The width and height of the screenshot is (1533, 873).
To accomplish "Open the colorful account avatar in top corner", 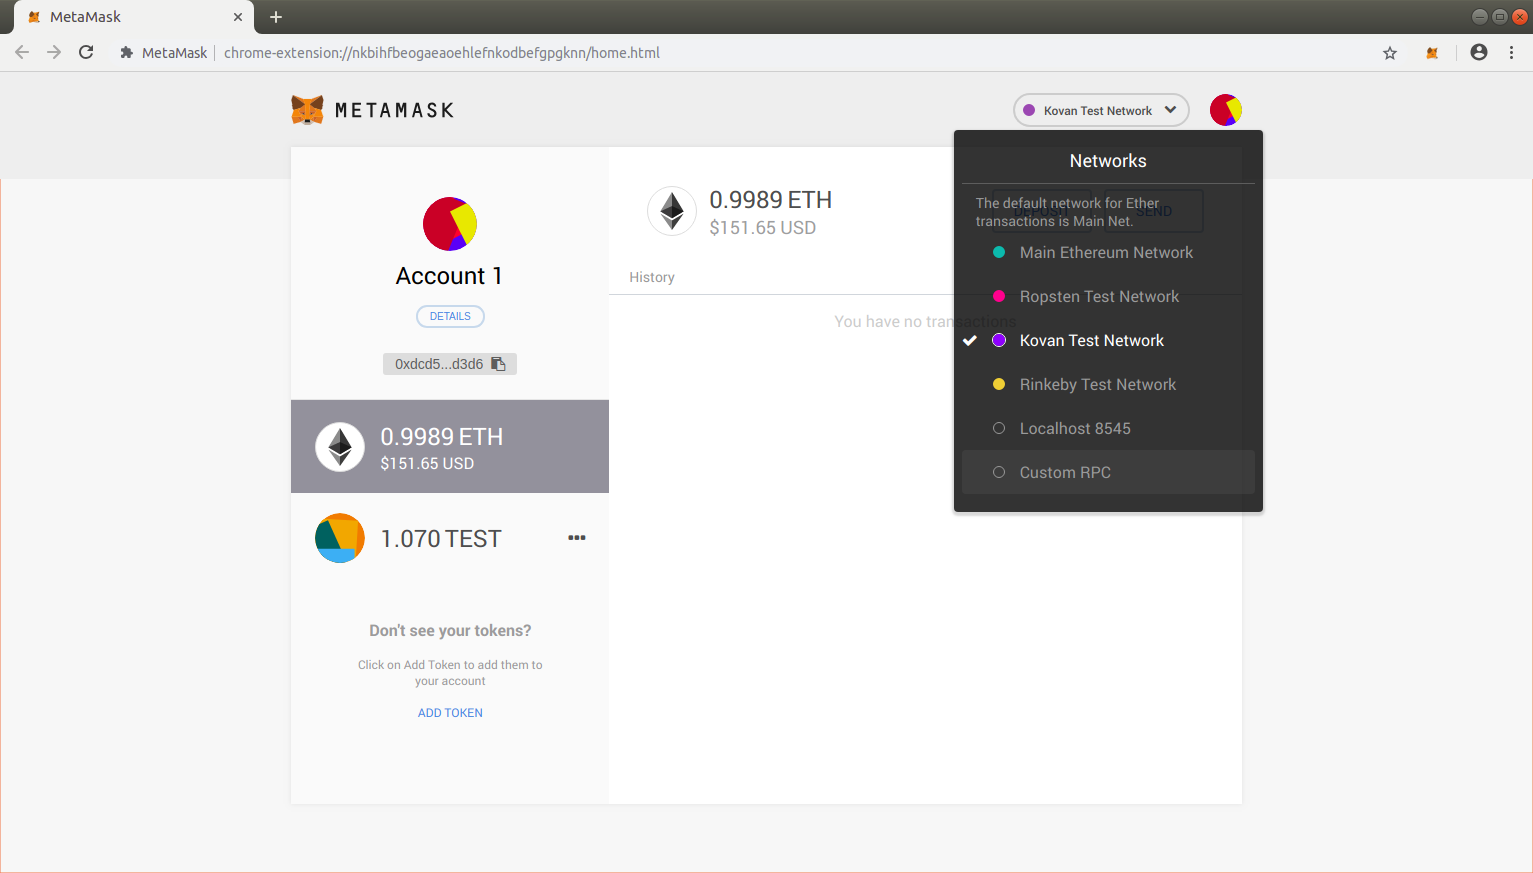I will (1225, 110).
